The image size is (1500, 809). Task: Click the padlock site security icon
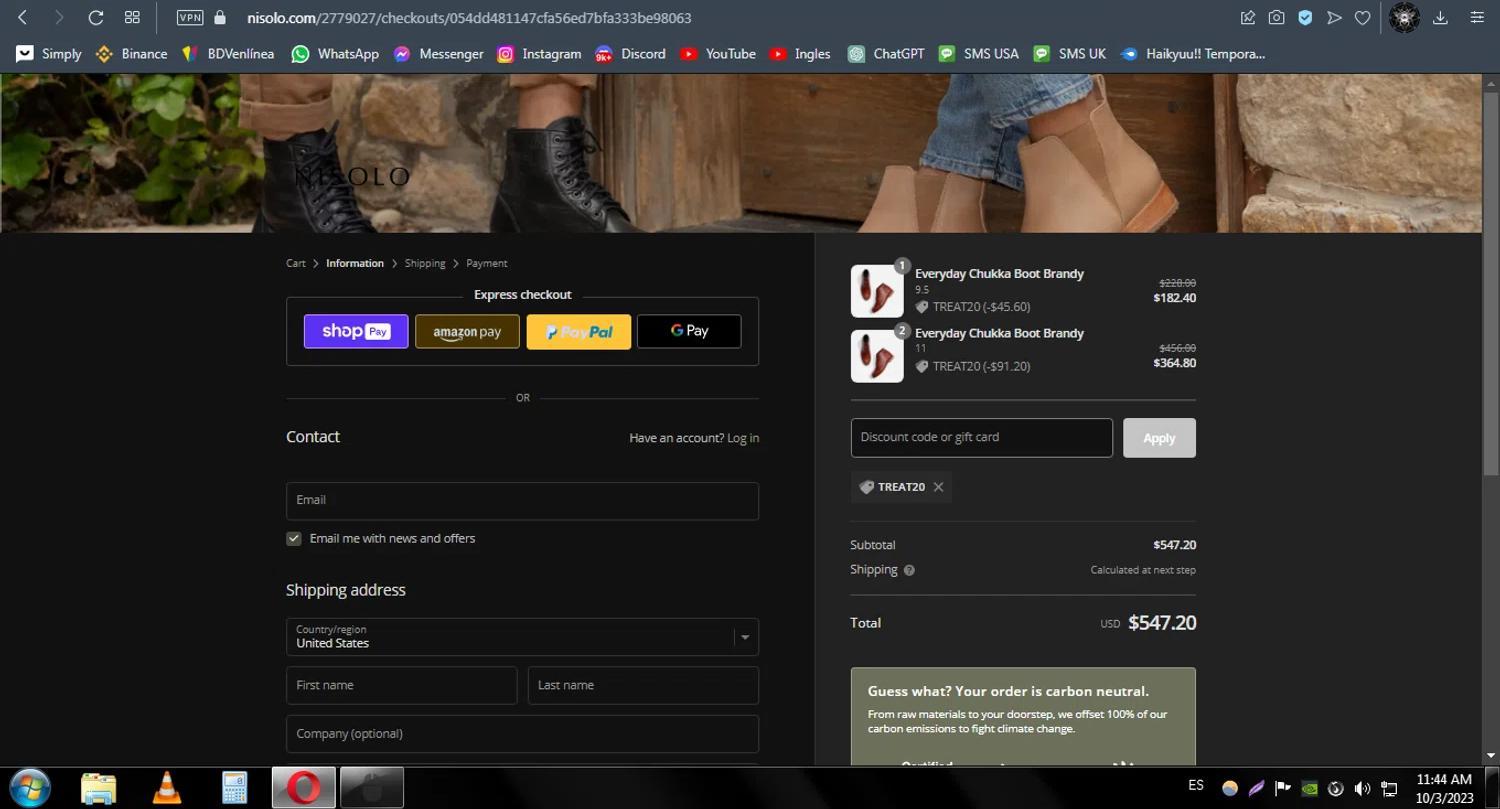point(221,17)
